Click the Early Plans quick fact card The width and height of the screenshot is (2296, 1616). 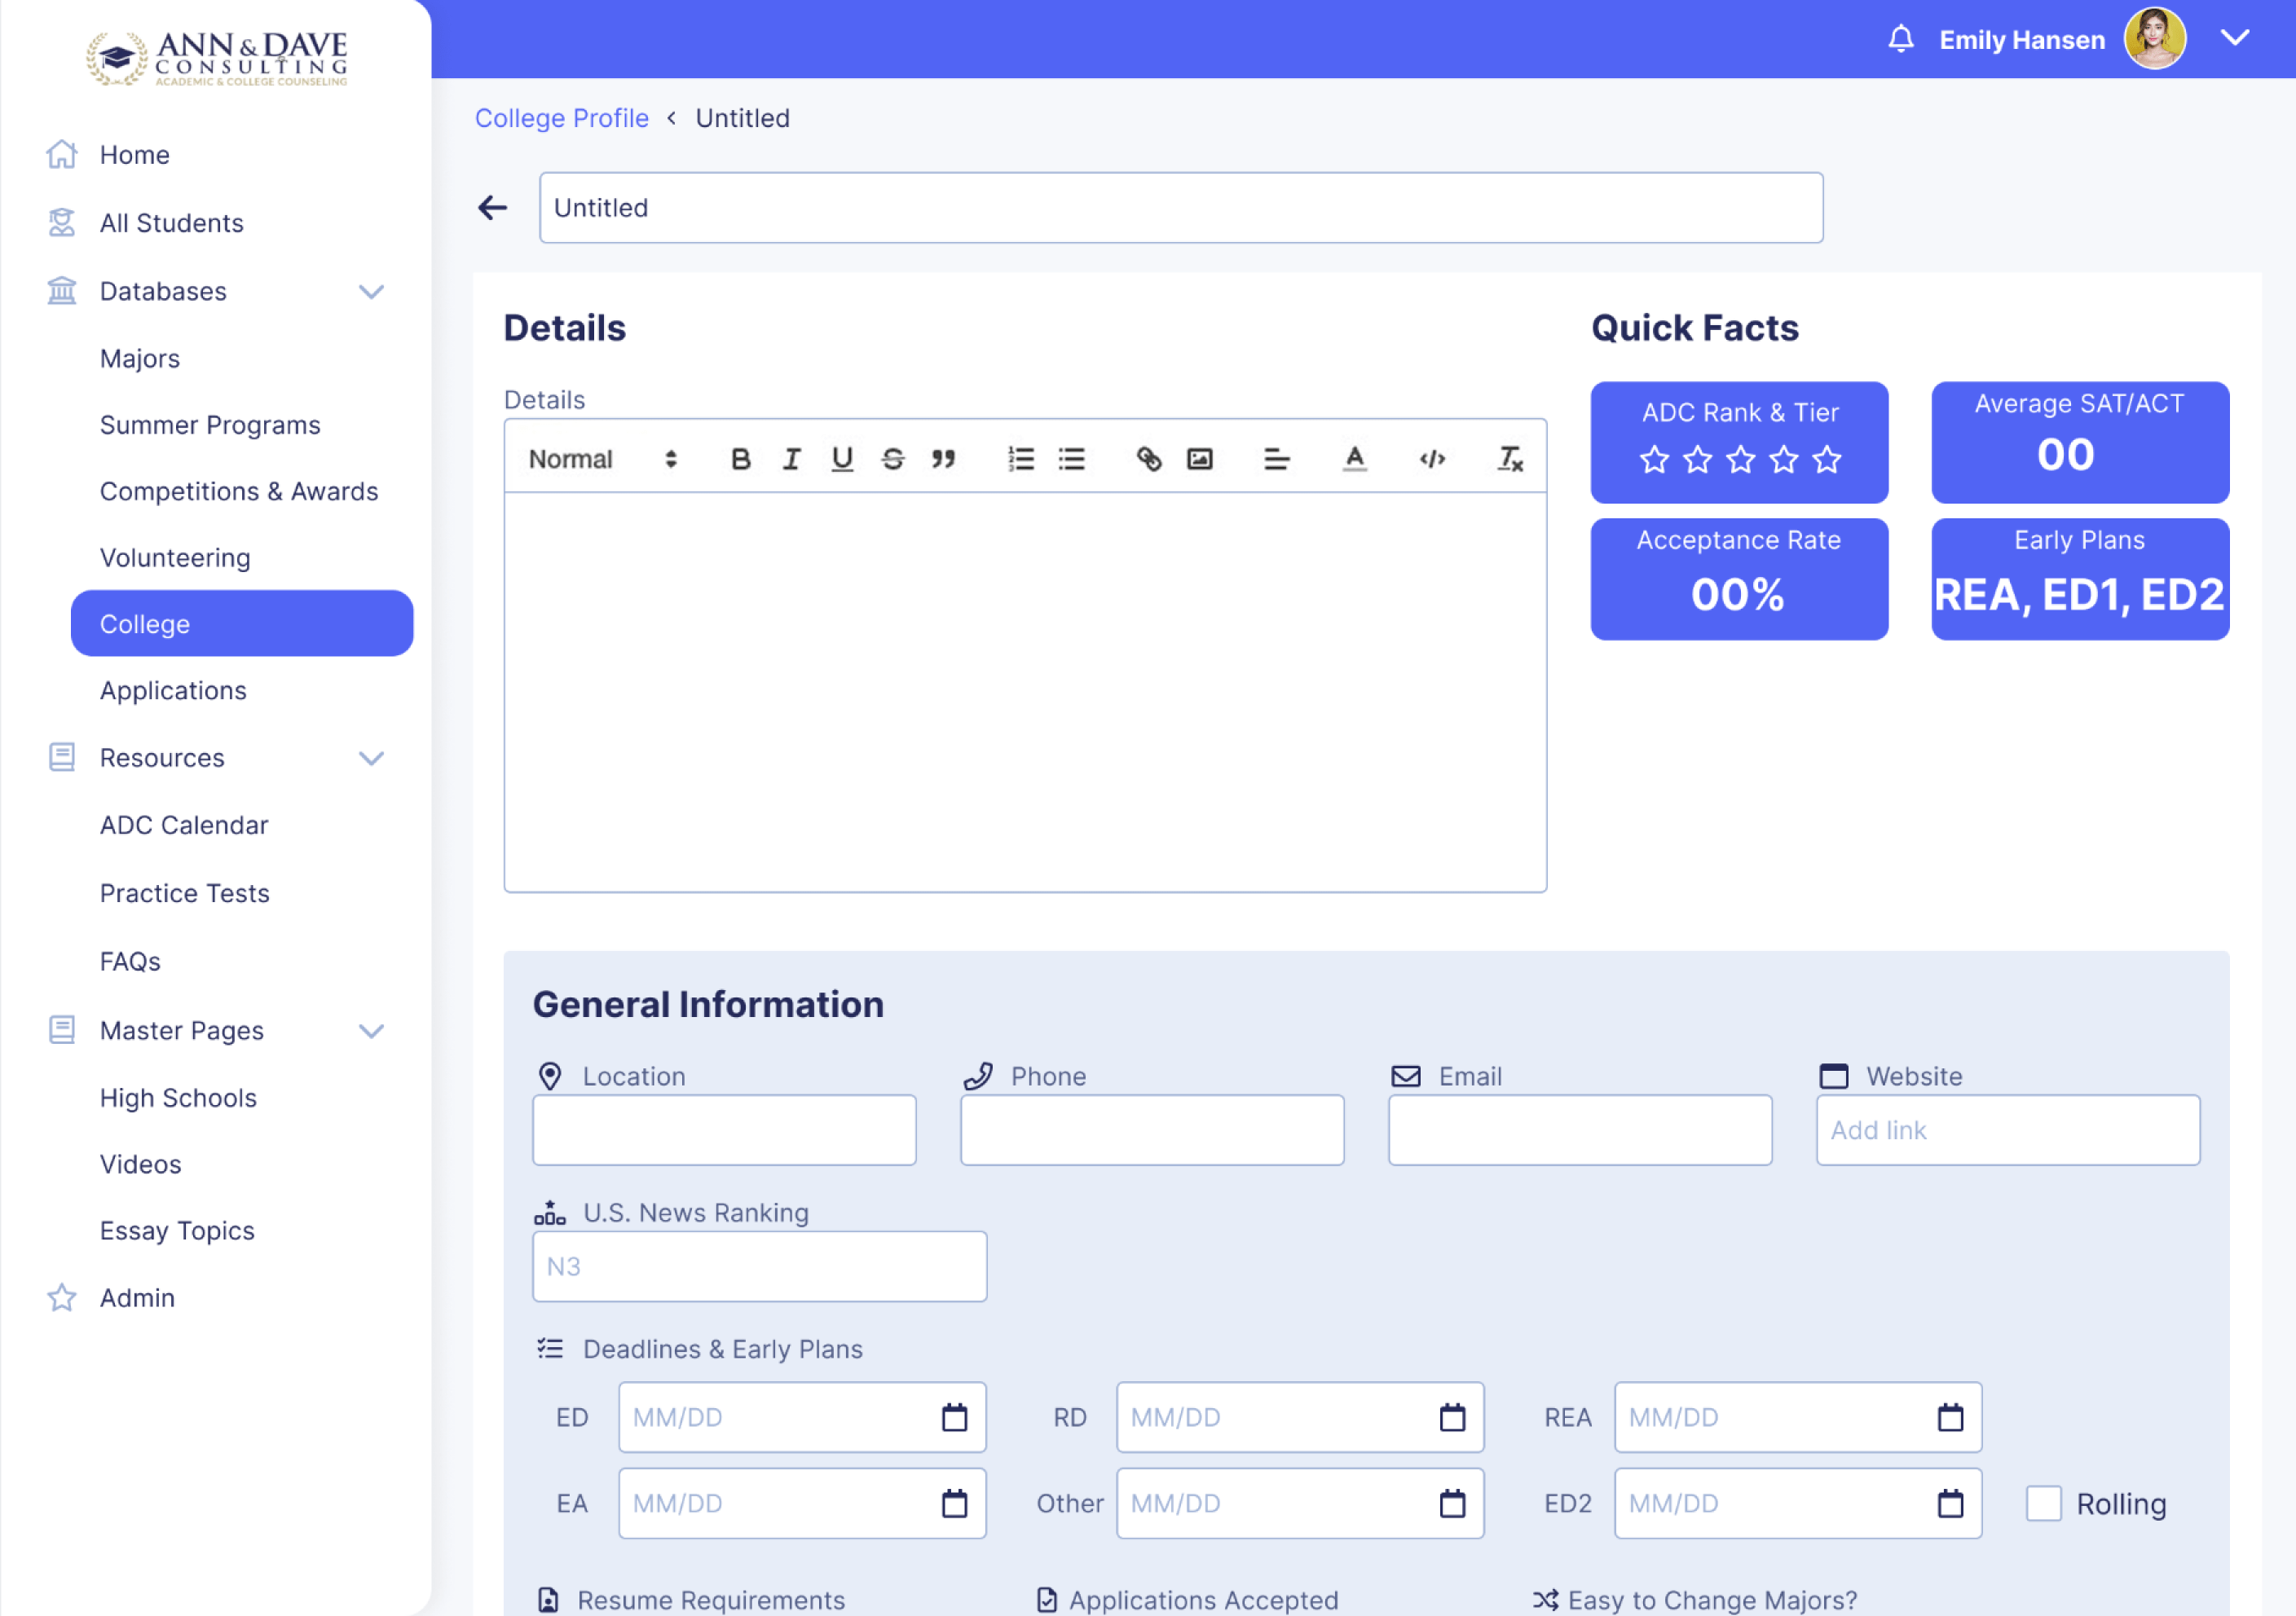pyautogui.click(x=2080, y=579)
